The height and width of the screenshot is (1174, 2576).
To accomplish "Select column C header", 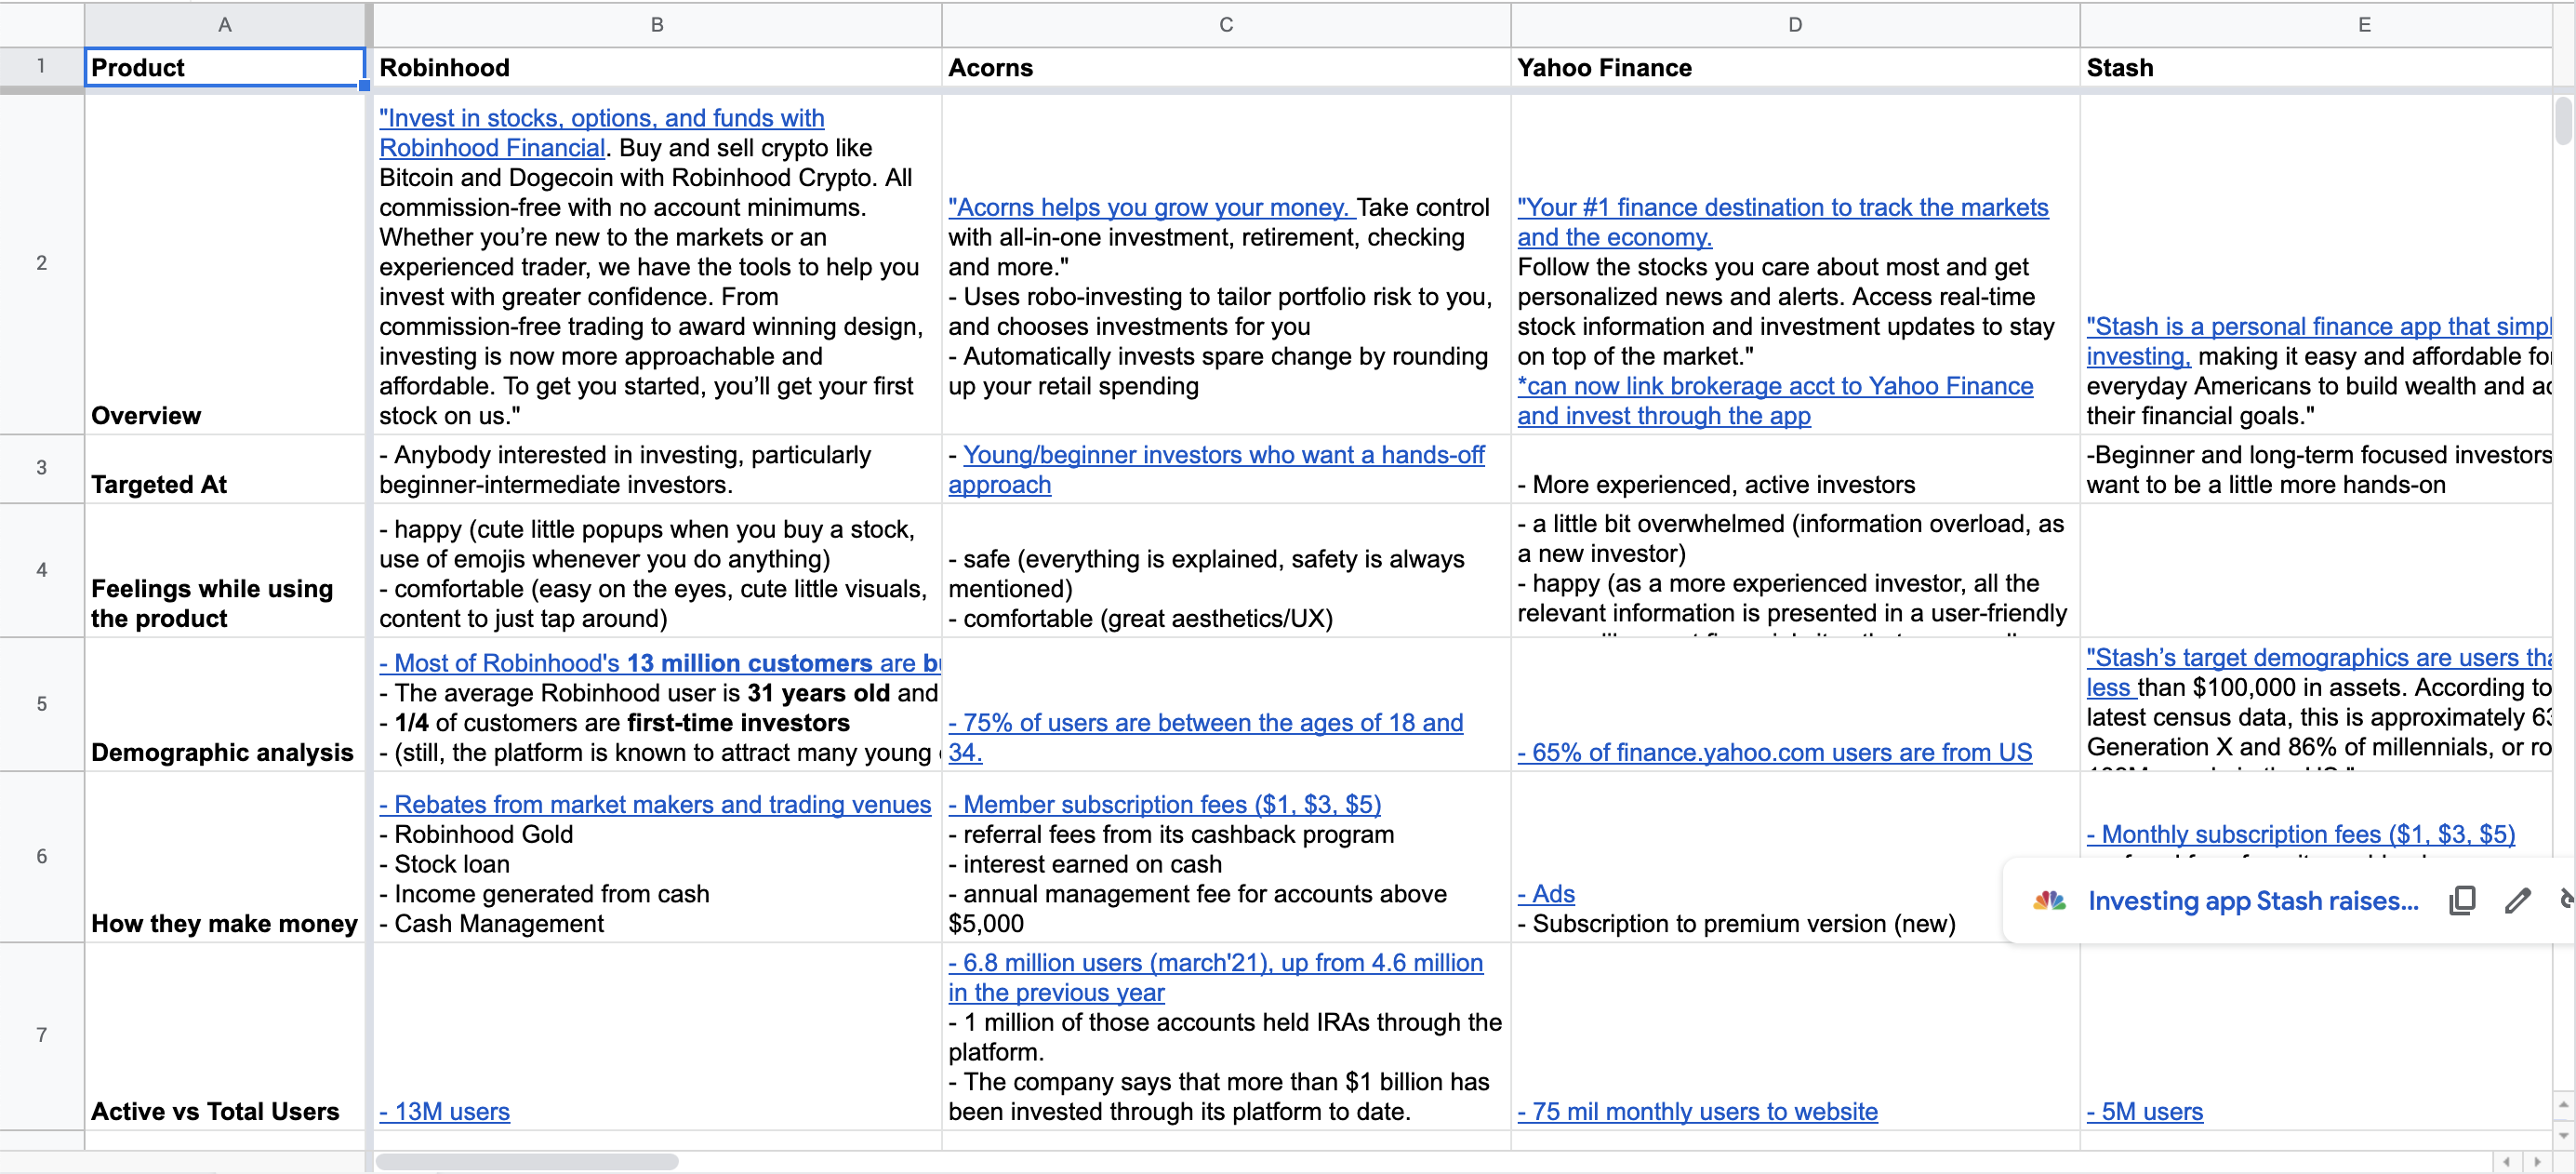I will (1226, 24).
